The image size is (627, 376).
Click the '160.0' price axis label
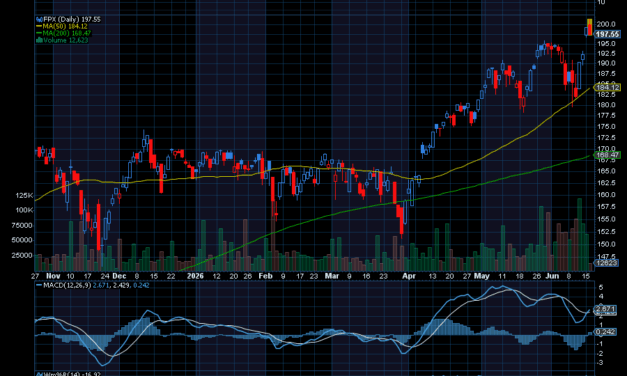tap(606, 195)
